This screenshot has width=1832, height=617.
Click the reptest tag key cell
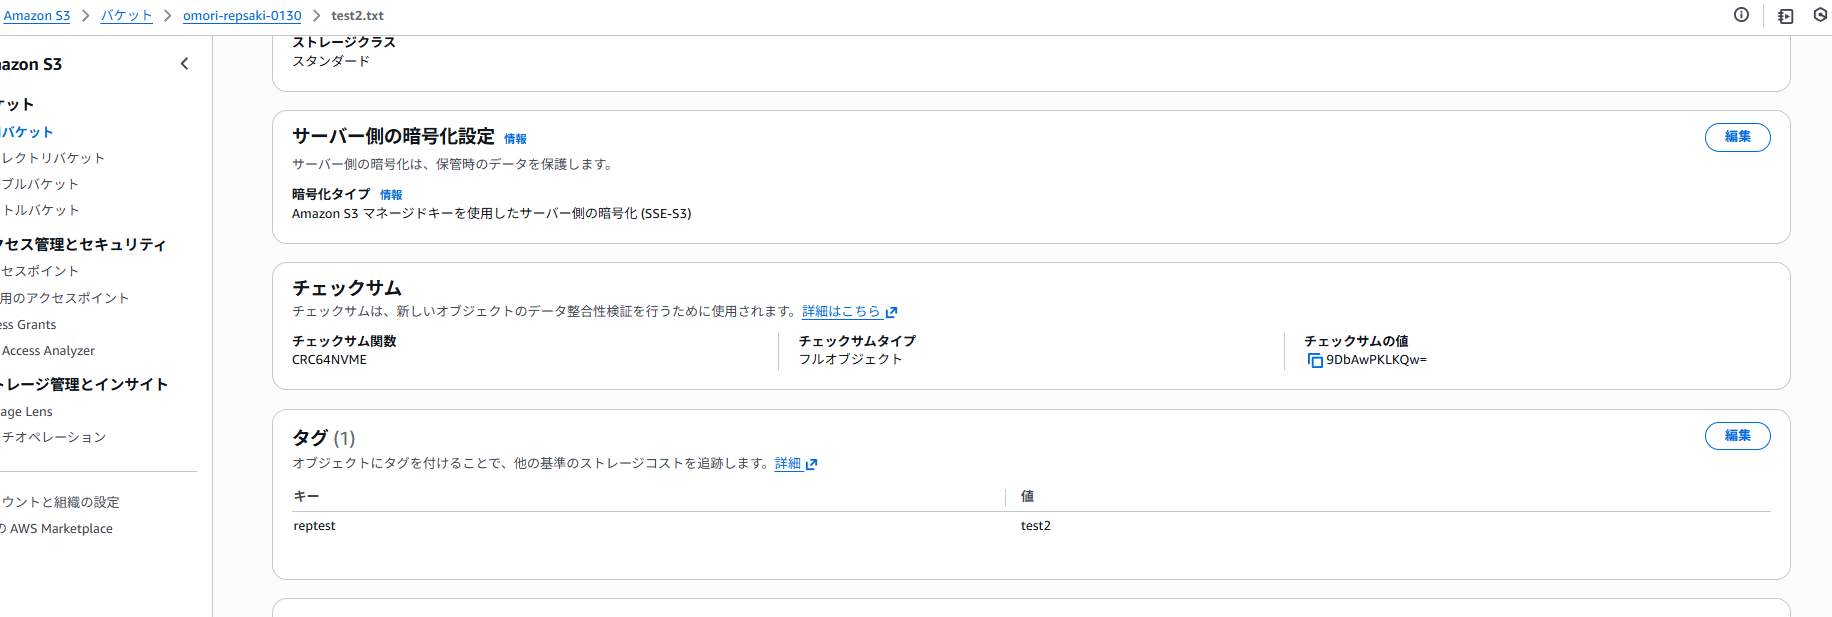tap(314, 526)
